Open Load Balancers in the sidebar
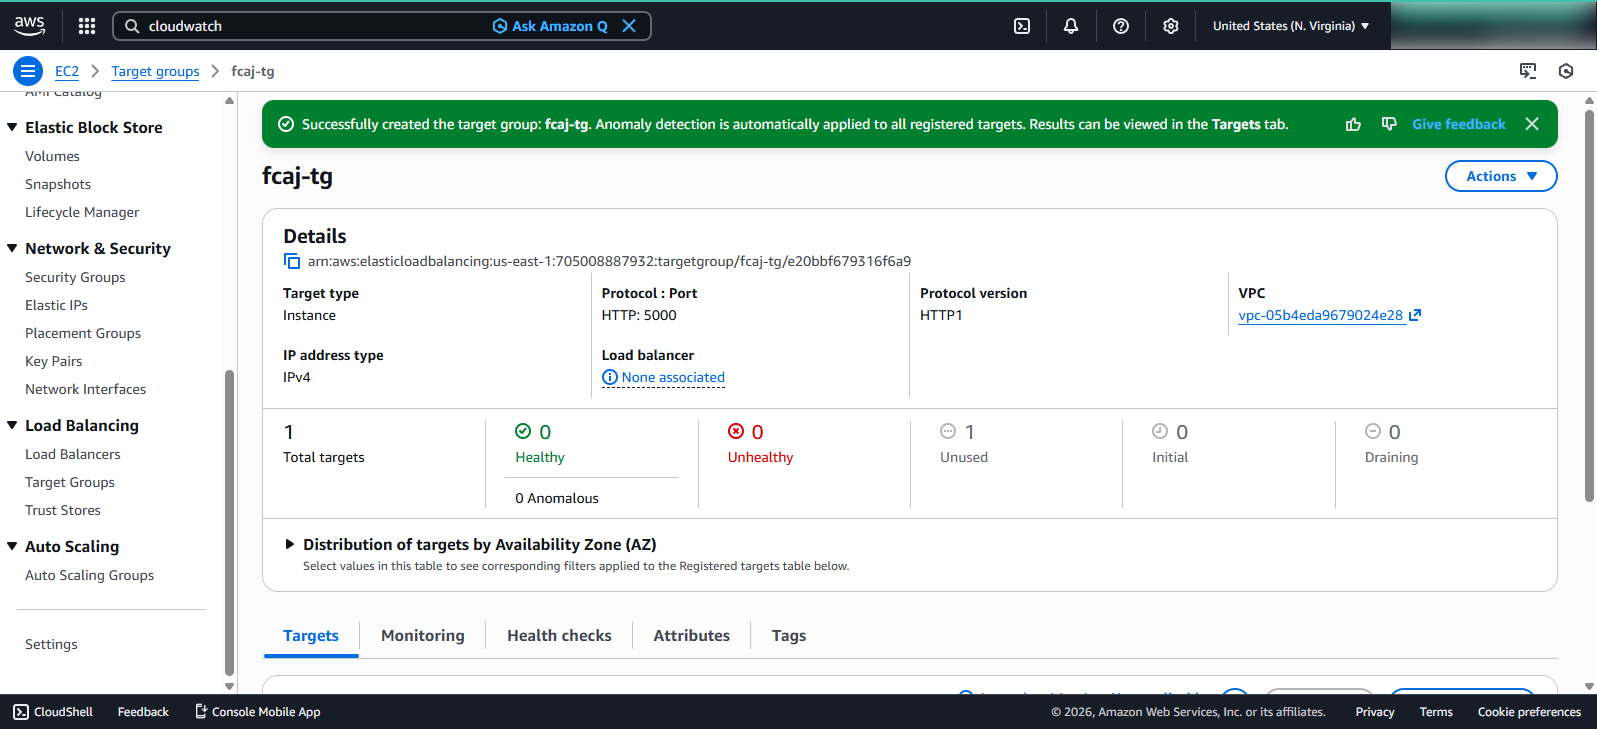Screen dimensions: 1597x729 pos(73,454)
